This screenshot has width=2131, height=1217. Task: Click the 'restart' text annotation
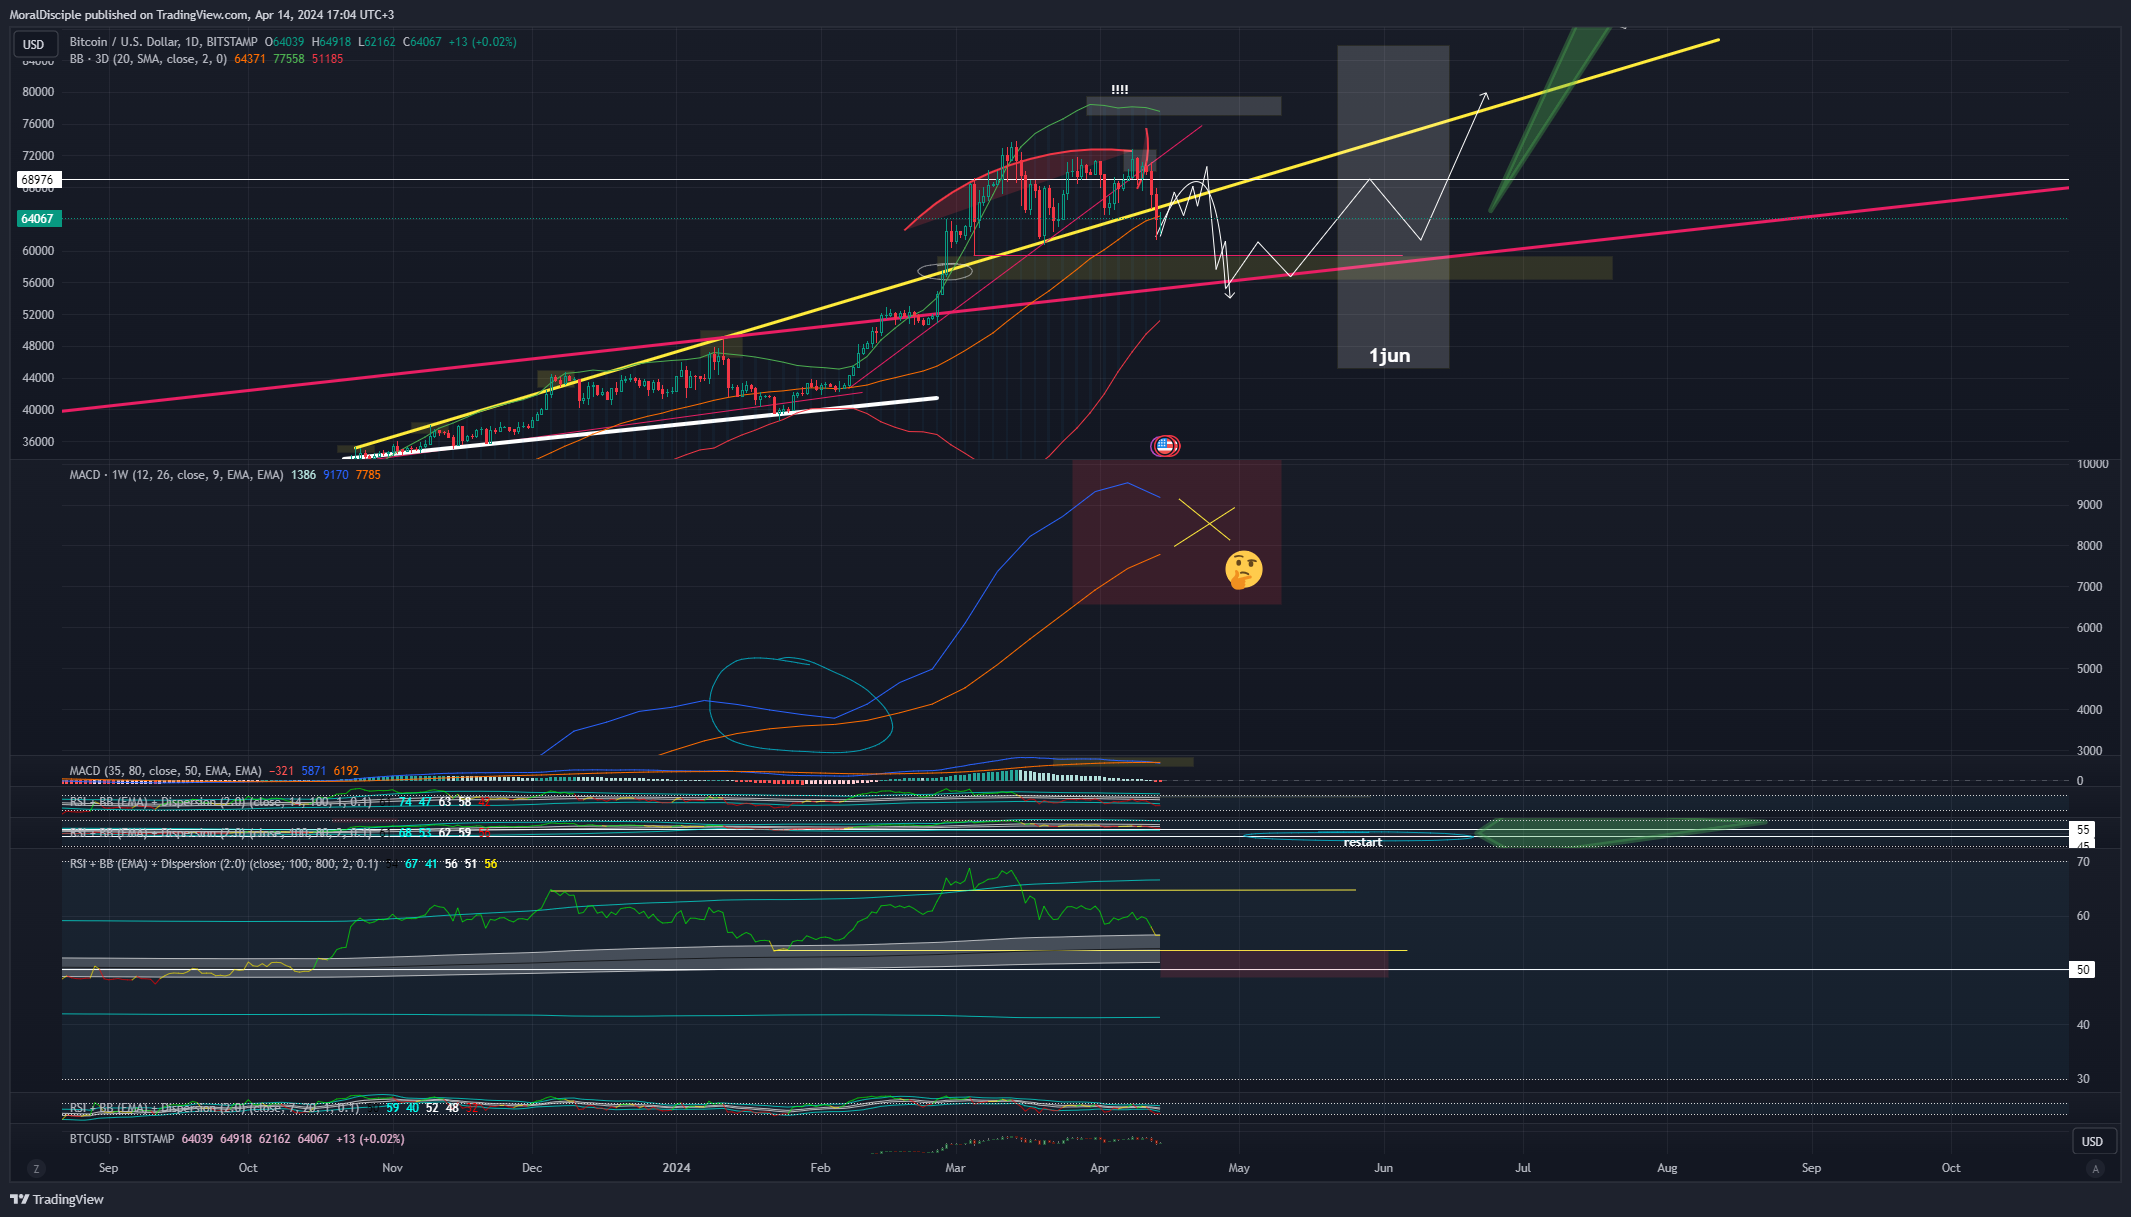[1362, 843]
